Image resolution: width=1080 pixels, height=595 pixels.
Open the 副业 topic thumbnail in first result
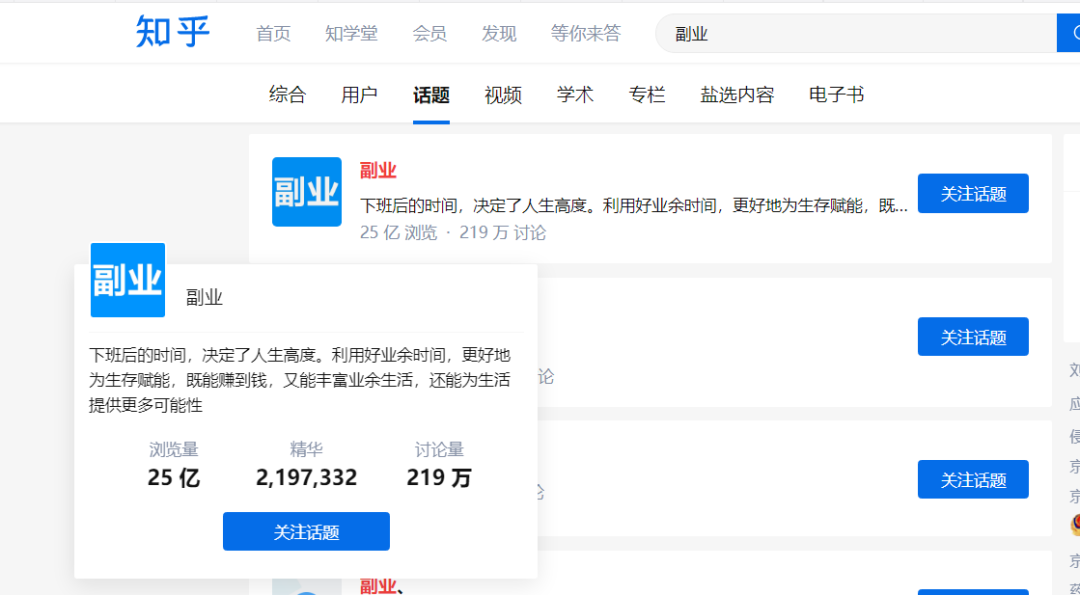(307, 191)
